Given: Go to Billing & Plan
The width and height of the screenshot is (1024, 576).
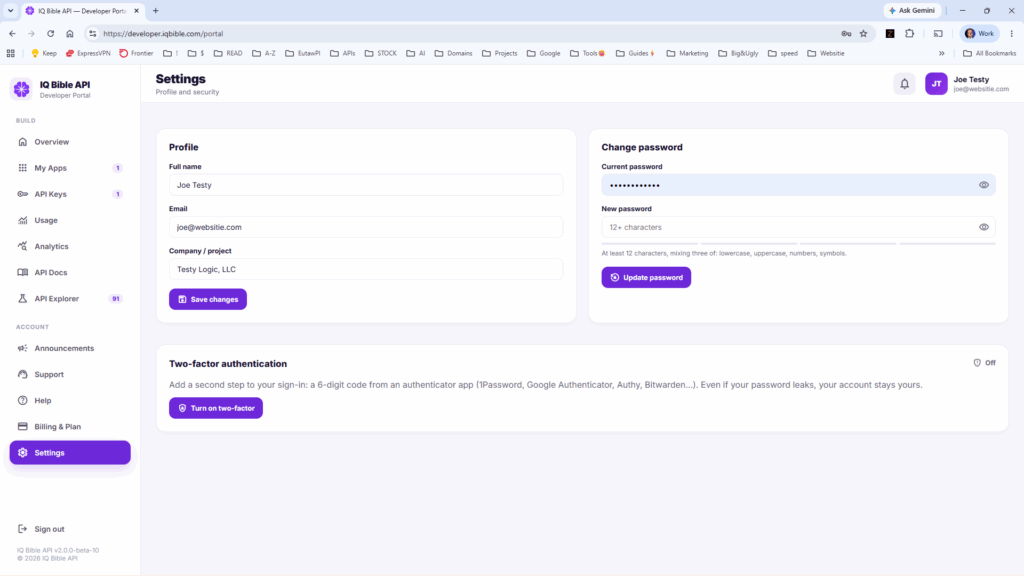Looking at the screenshot, I should 70,426.
